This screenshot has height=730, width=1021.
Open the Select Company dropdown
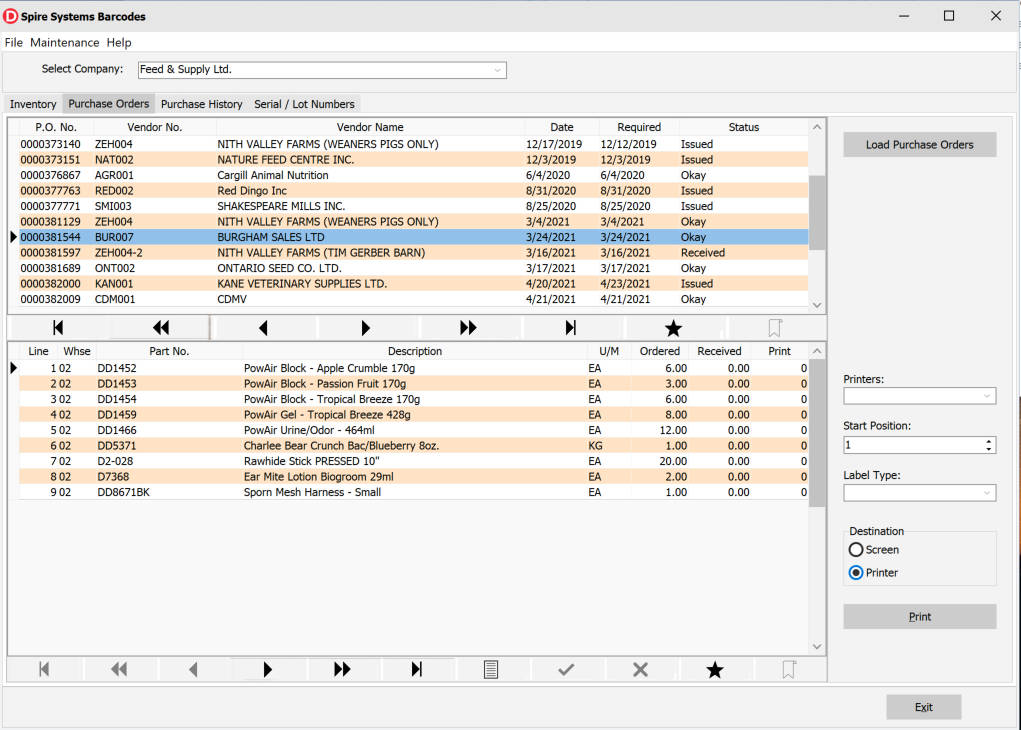(497, 70)
